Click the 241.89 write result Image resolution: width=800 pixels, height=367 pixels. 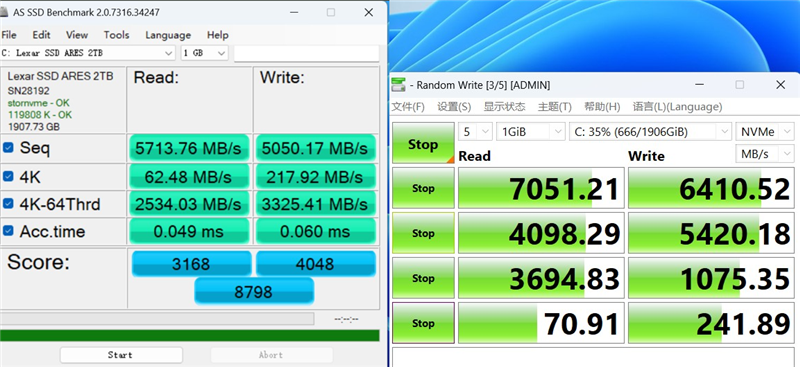click(x=711, y=323)
